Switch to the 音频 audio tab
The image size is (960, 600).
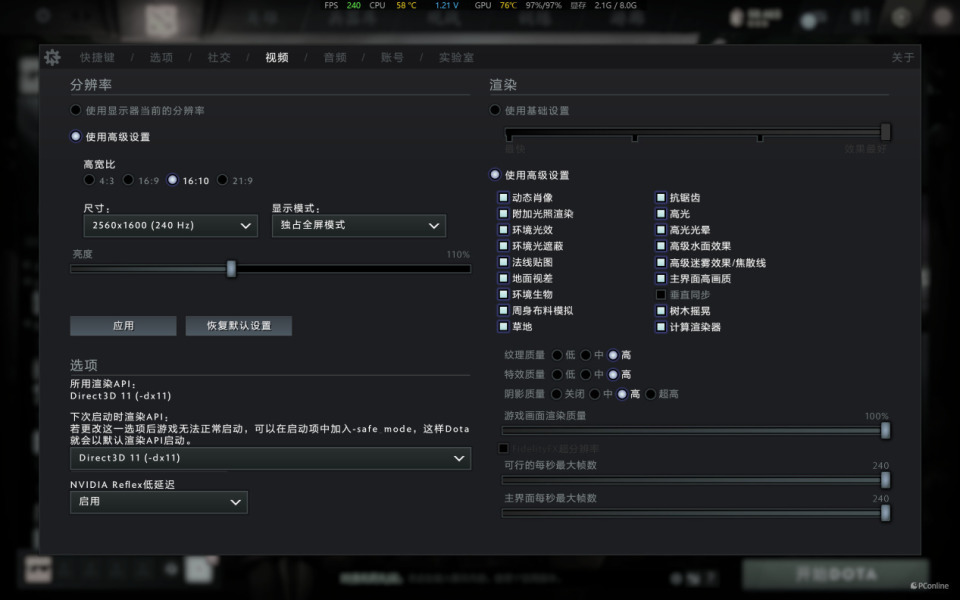click(x=334, y=57)
